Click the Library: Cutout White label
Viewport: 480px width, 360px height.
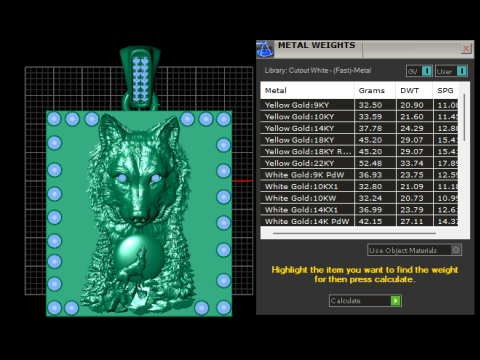click(318, 71)
